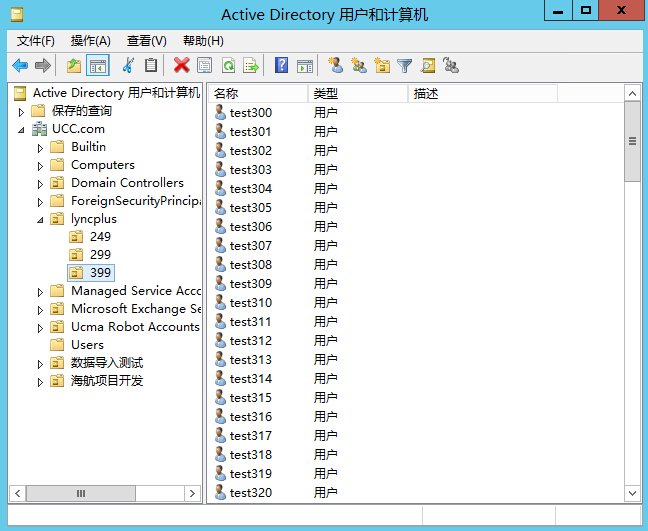The image size is (648, 531).
Task: Select the 249 OU in tree
Action: coord(100,237)
